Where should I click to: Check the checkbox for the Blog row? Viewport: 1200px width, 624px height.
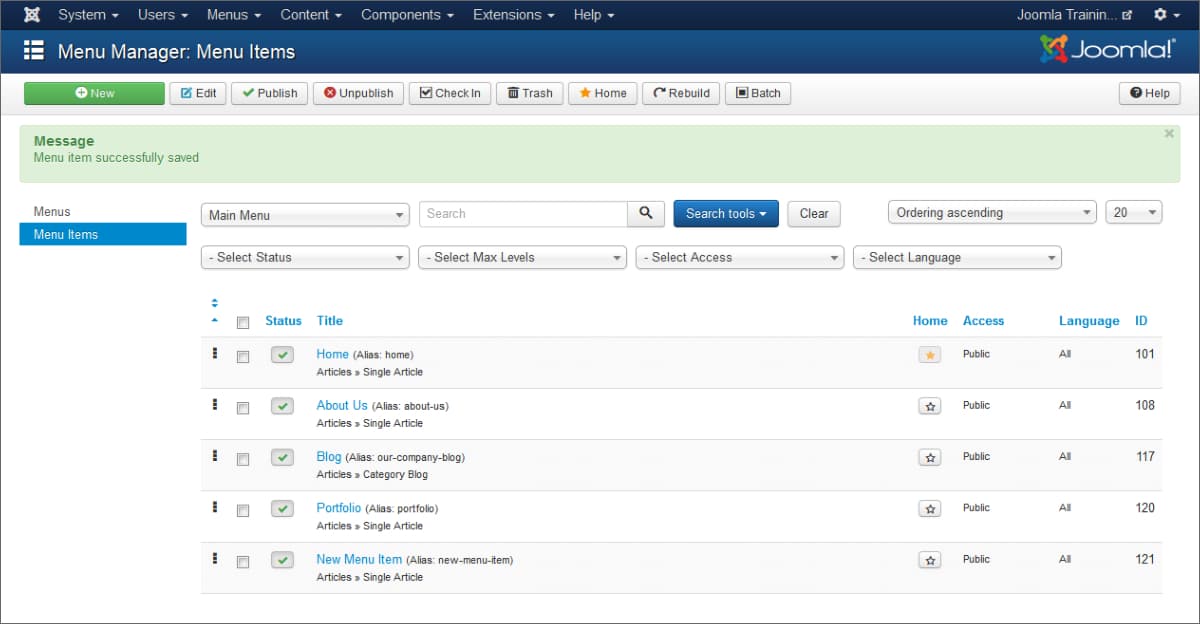click(x=242, y=458)
